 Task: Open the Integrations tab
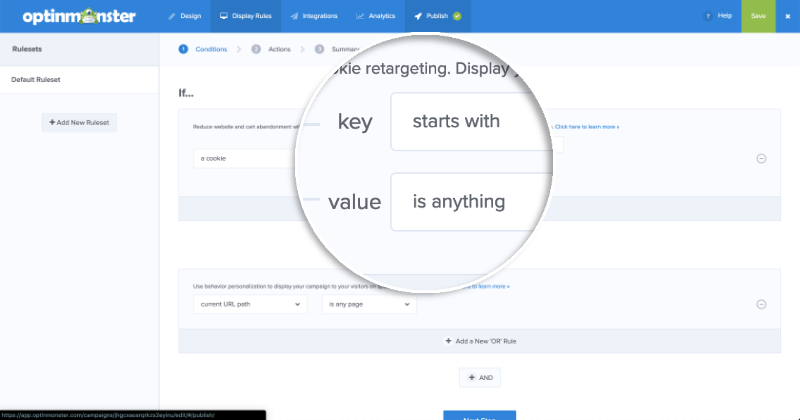click(x=314, y=16)
